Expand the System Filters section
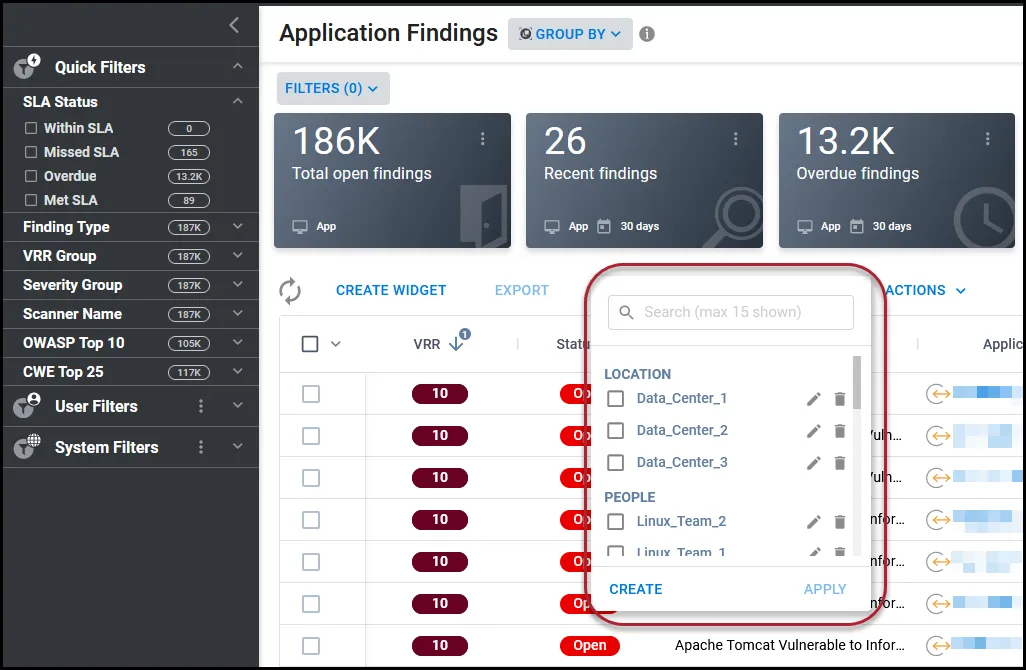This screenshot has height=670, width=1026. point(238,446)
